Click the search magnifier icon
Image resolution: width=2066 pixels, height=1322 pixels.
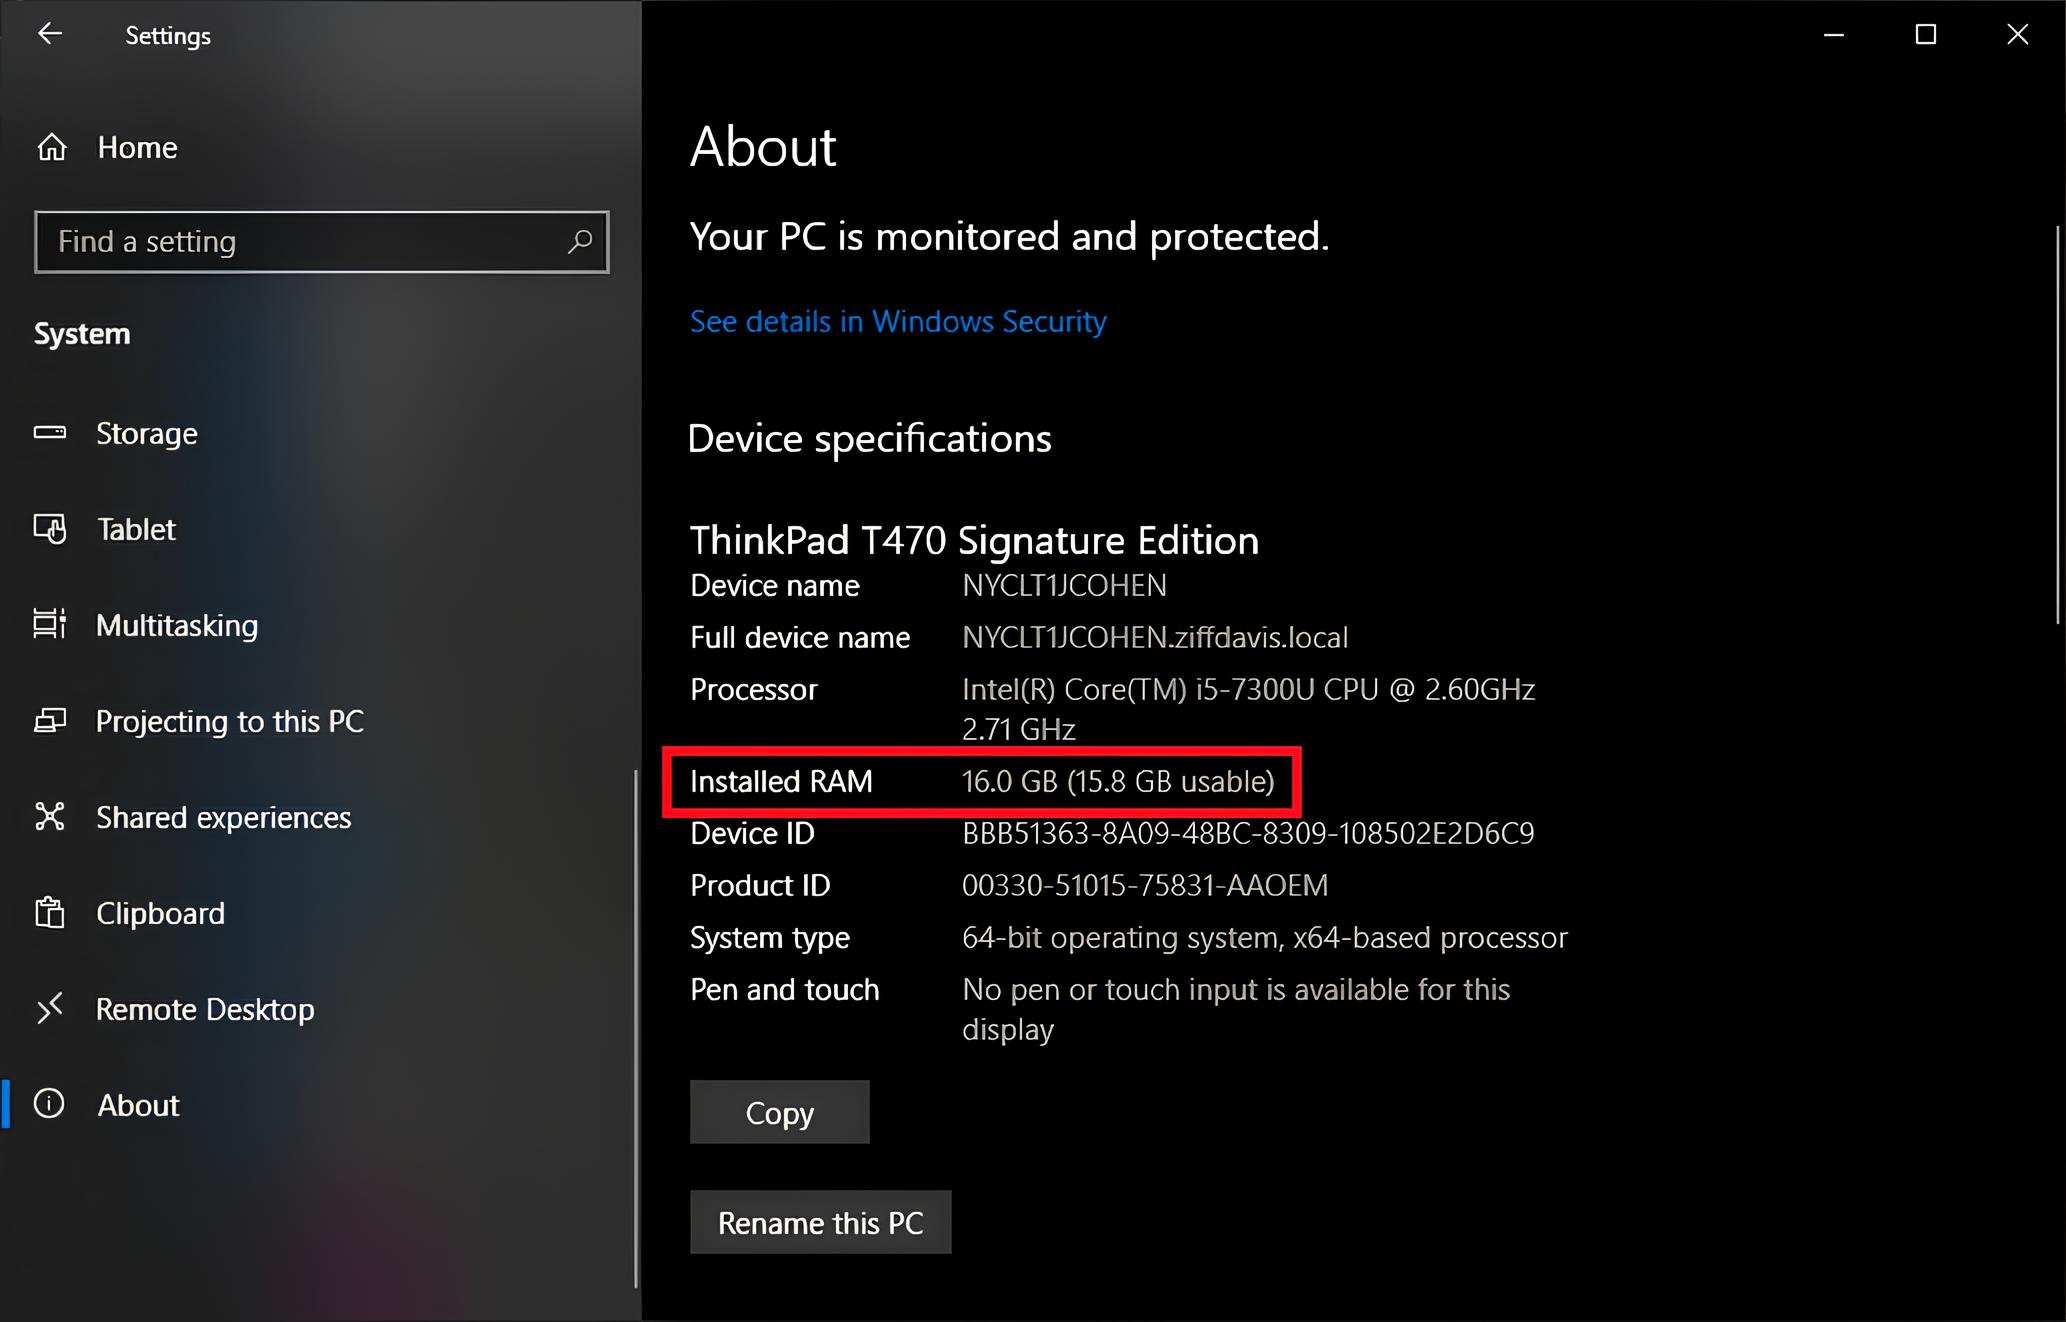[x=580, y=241]
